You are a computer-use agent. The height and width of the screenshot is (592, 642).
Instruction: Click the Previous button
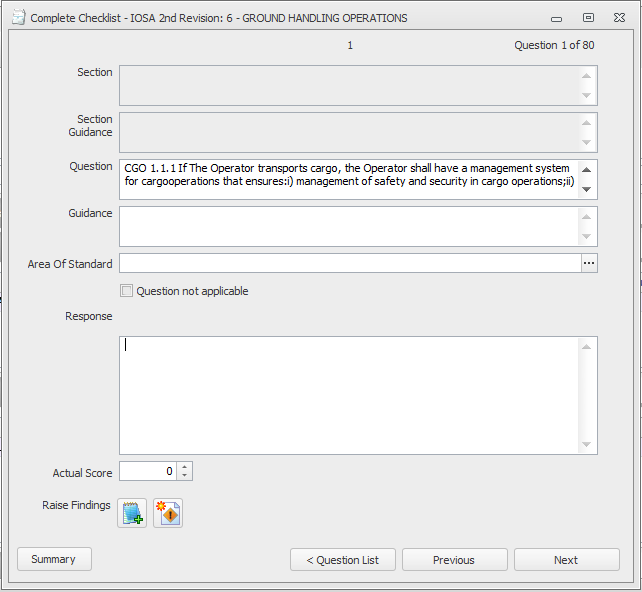point(454,560)
